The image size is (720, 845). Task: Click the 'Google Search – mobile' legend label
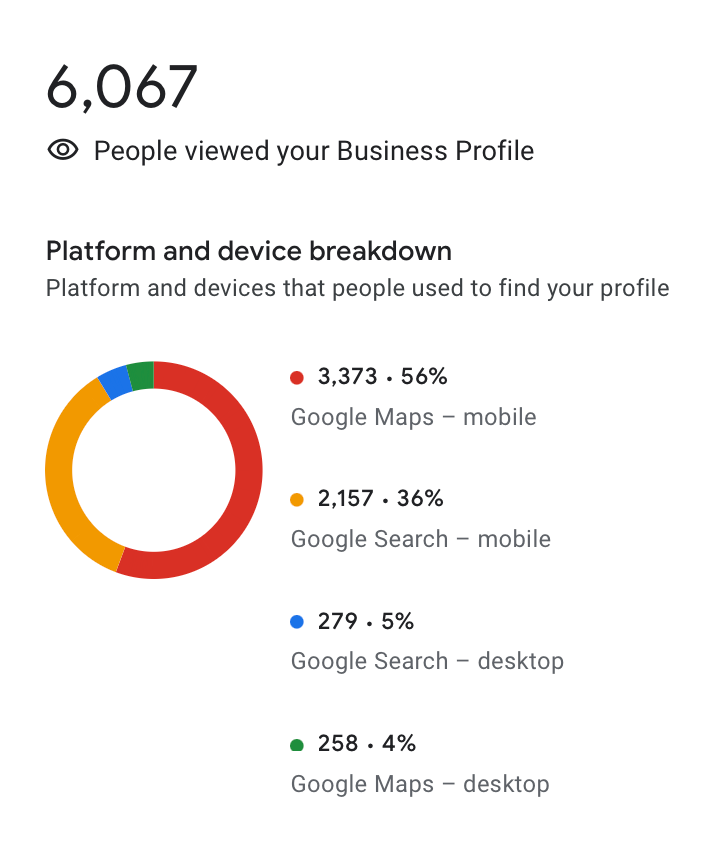pyautogui.click(x=420, y=539)
